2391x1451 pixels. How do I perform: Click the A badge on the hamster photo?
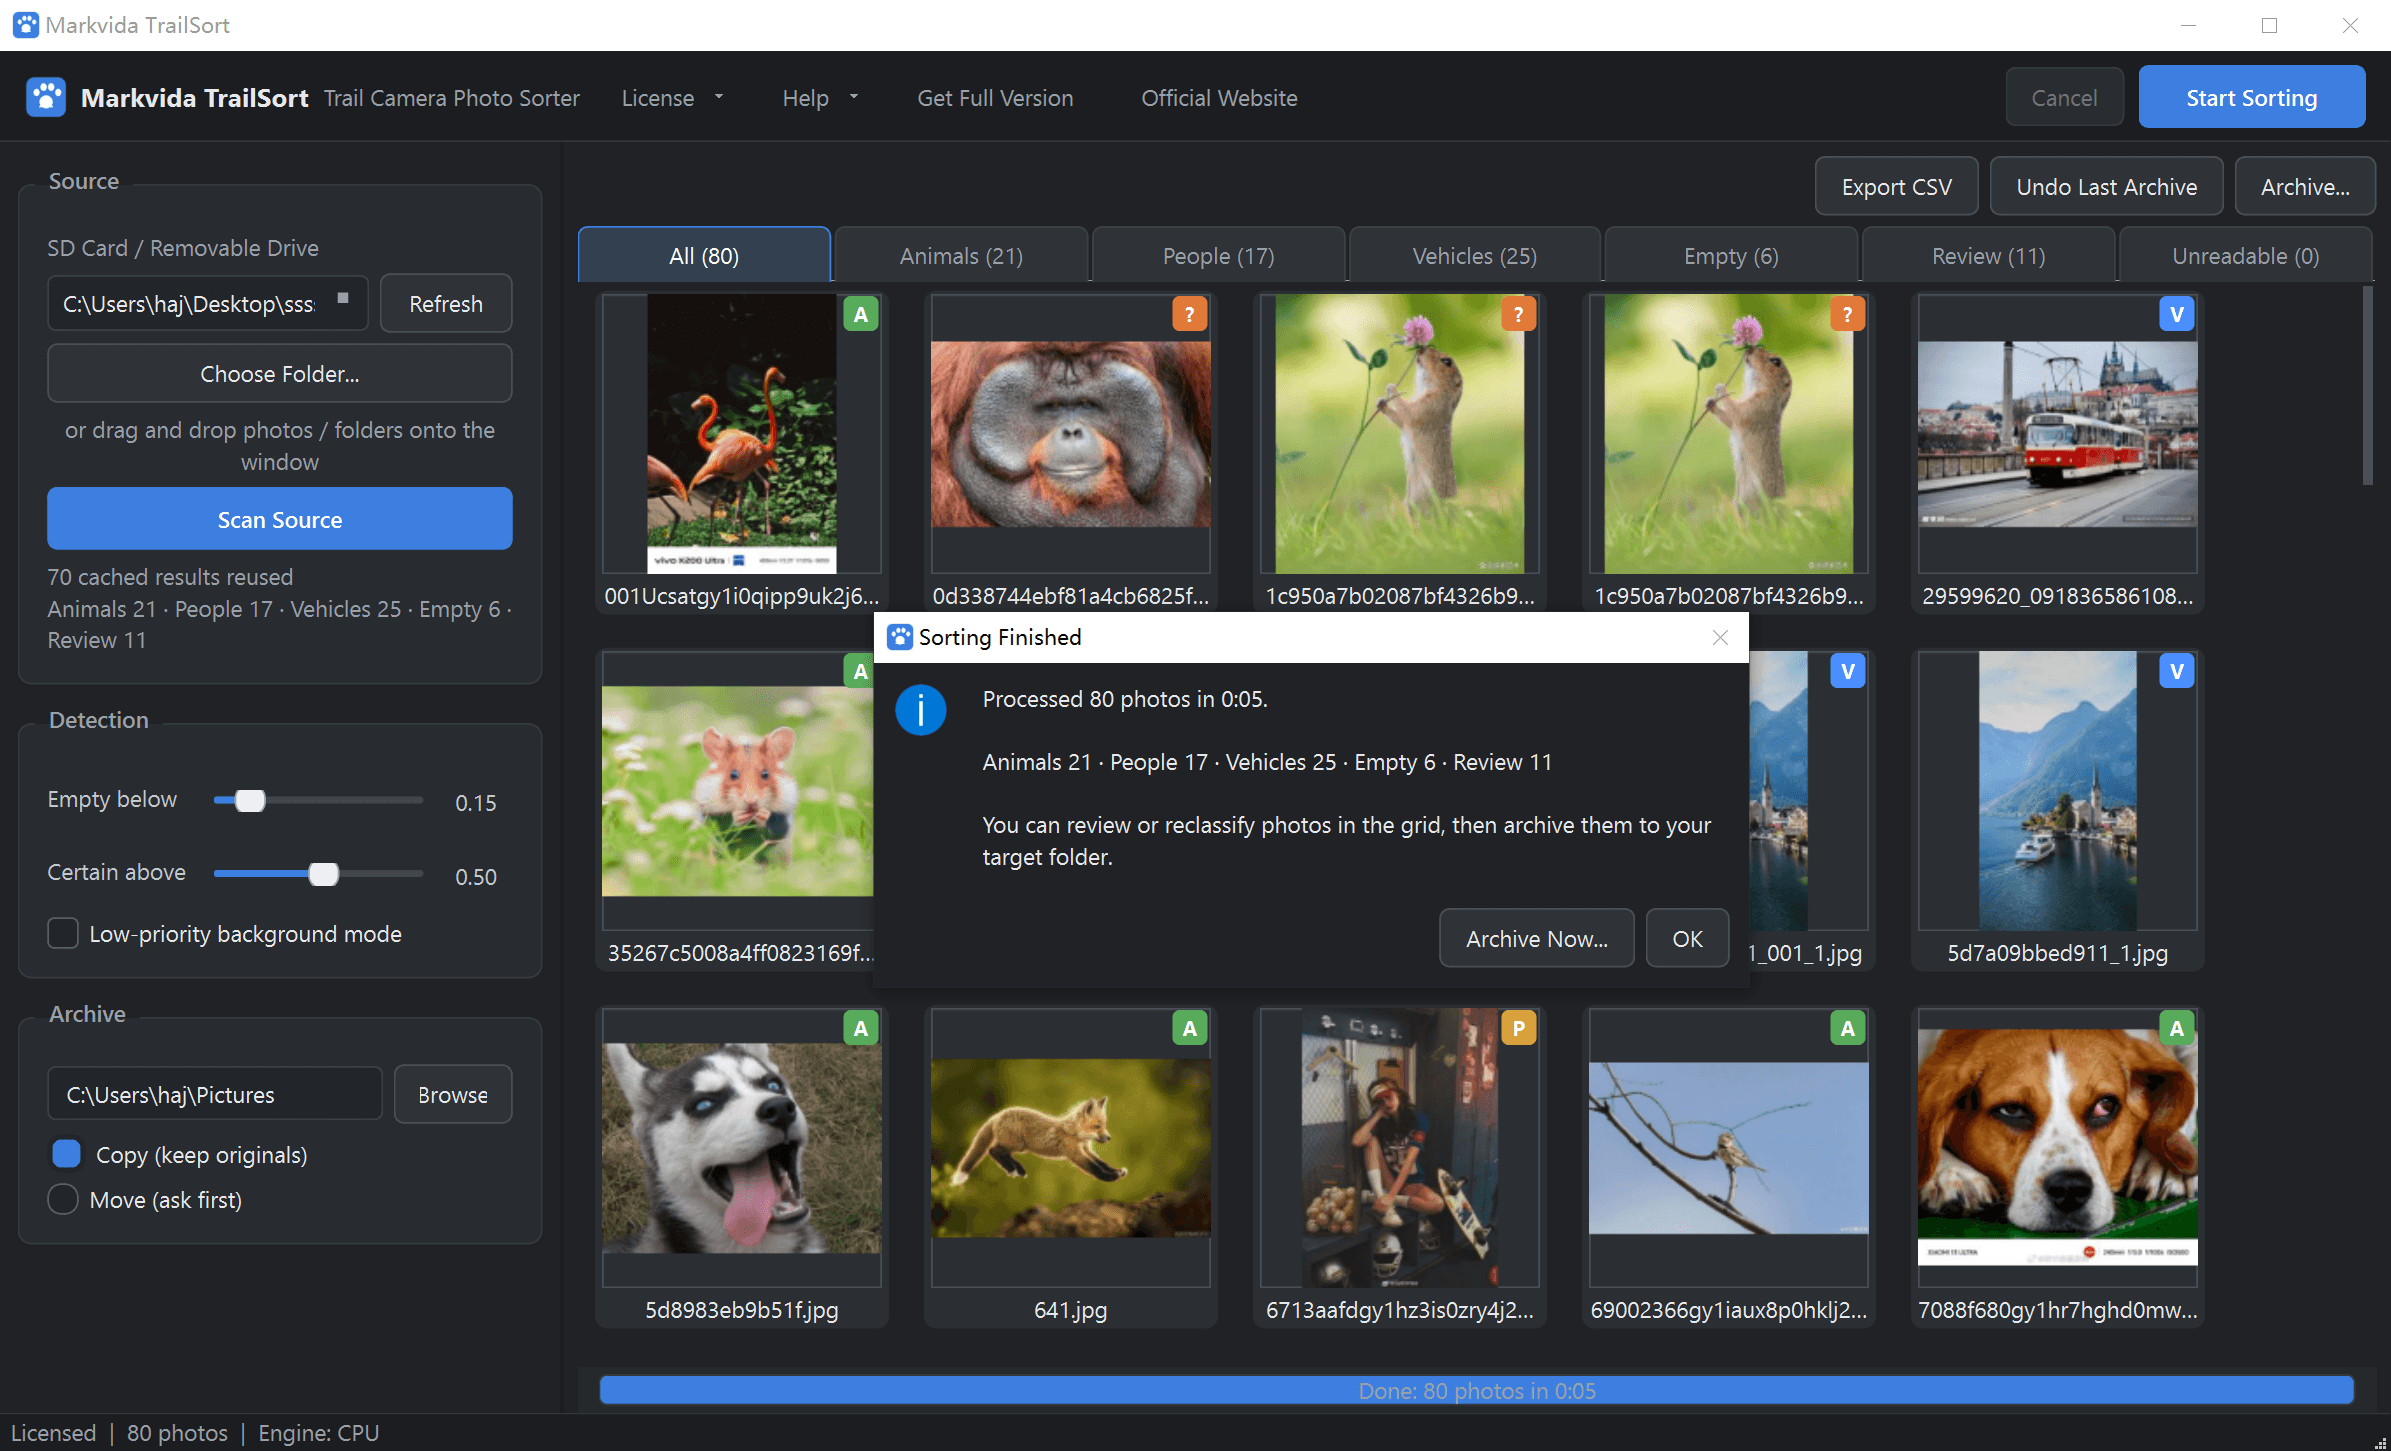point(859,671)
